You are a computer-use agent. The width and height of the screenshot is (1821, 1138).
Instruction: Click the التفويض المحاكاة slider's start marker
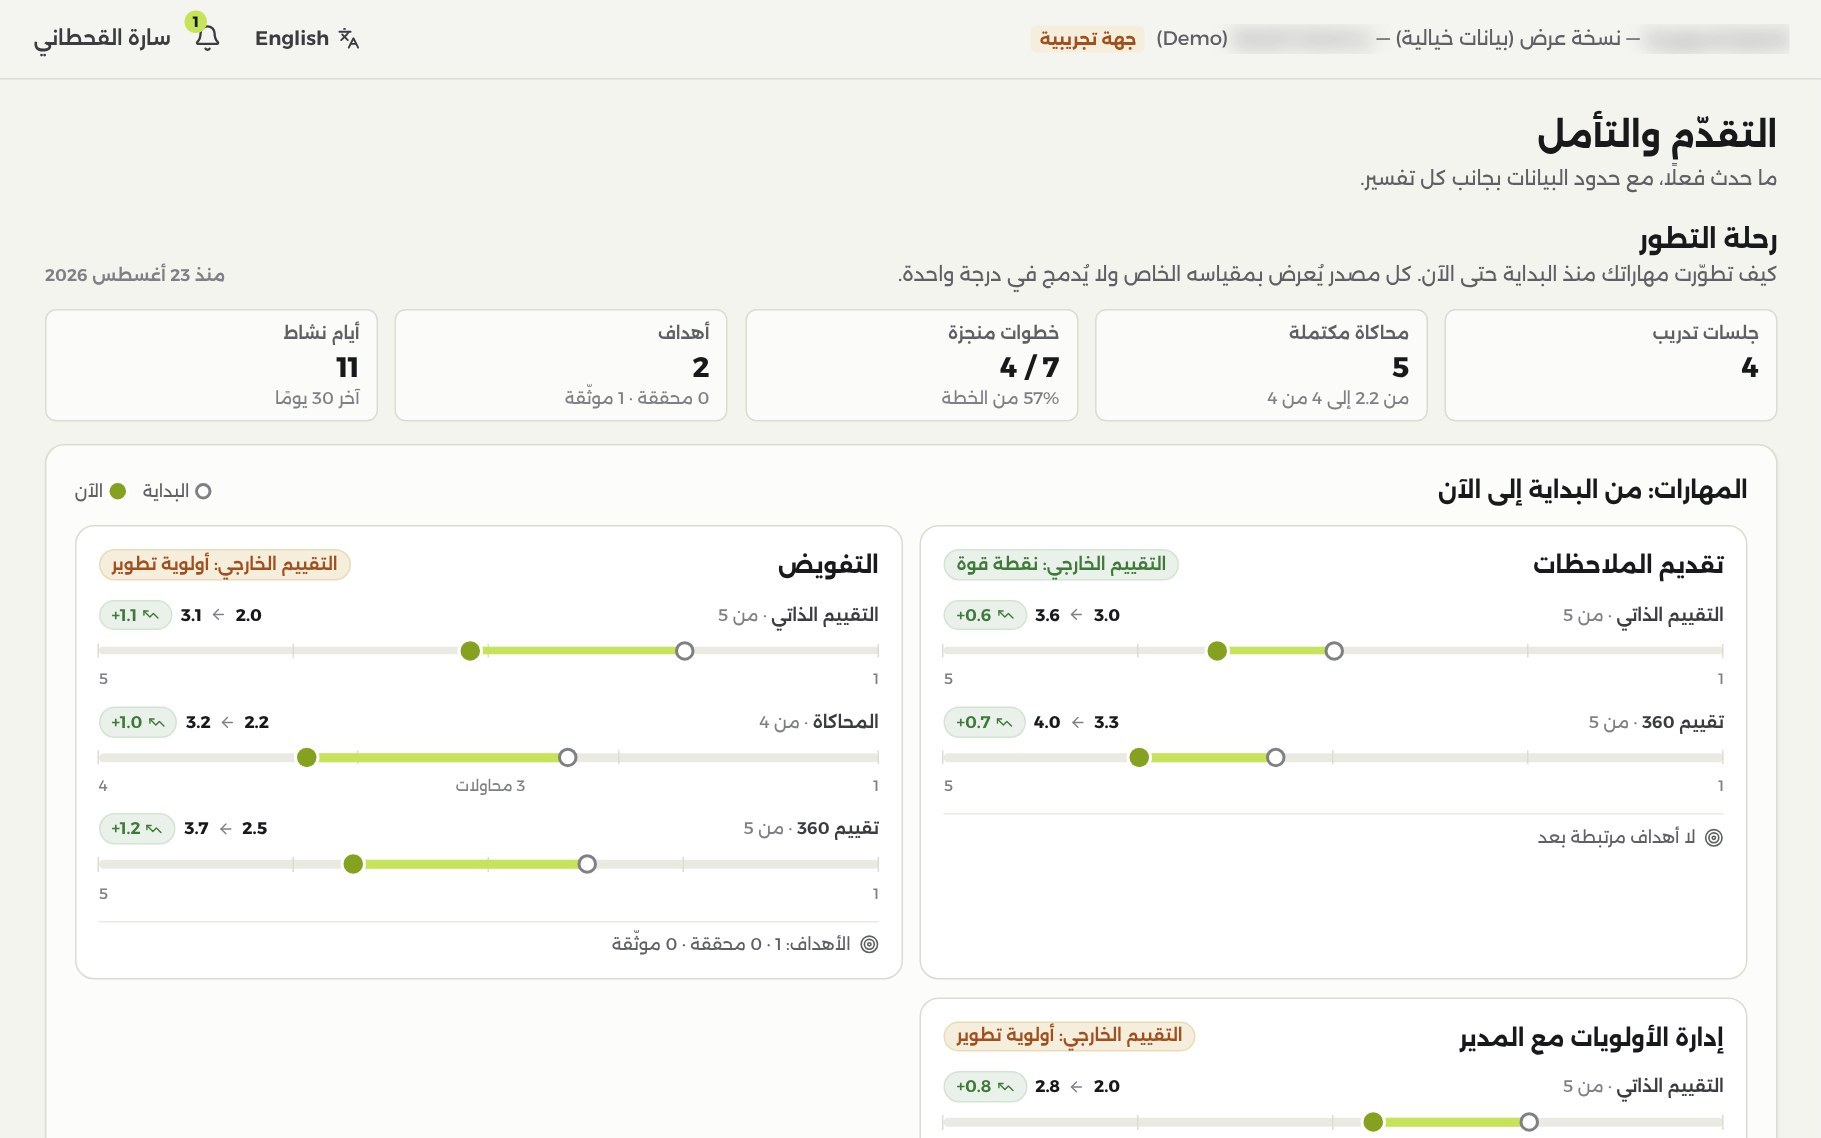(567, 758)
